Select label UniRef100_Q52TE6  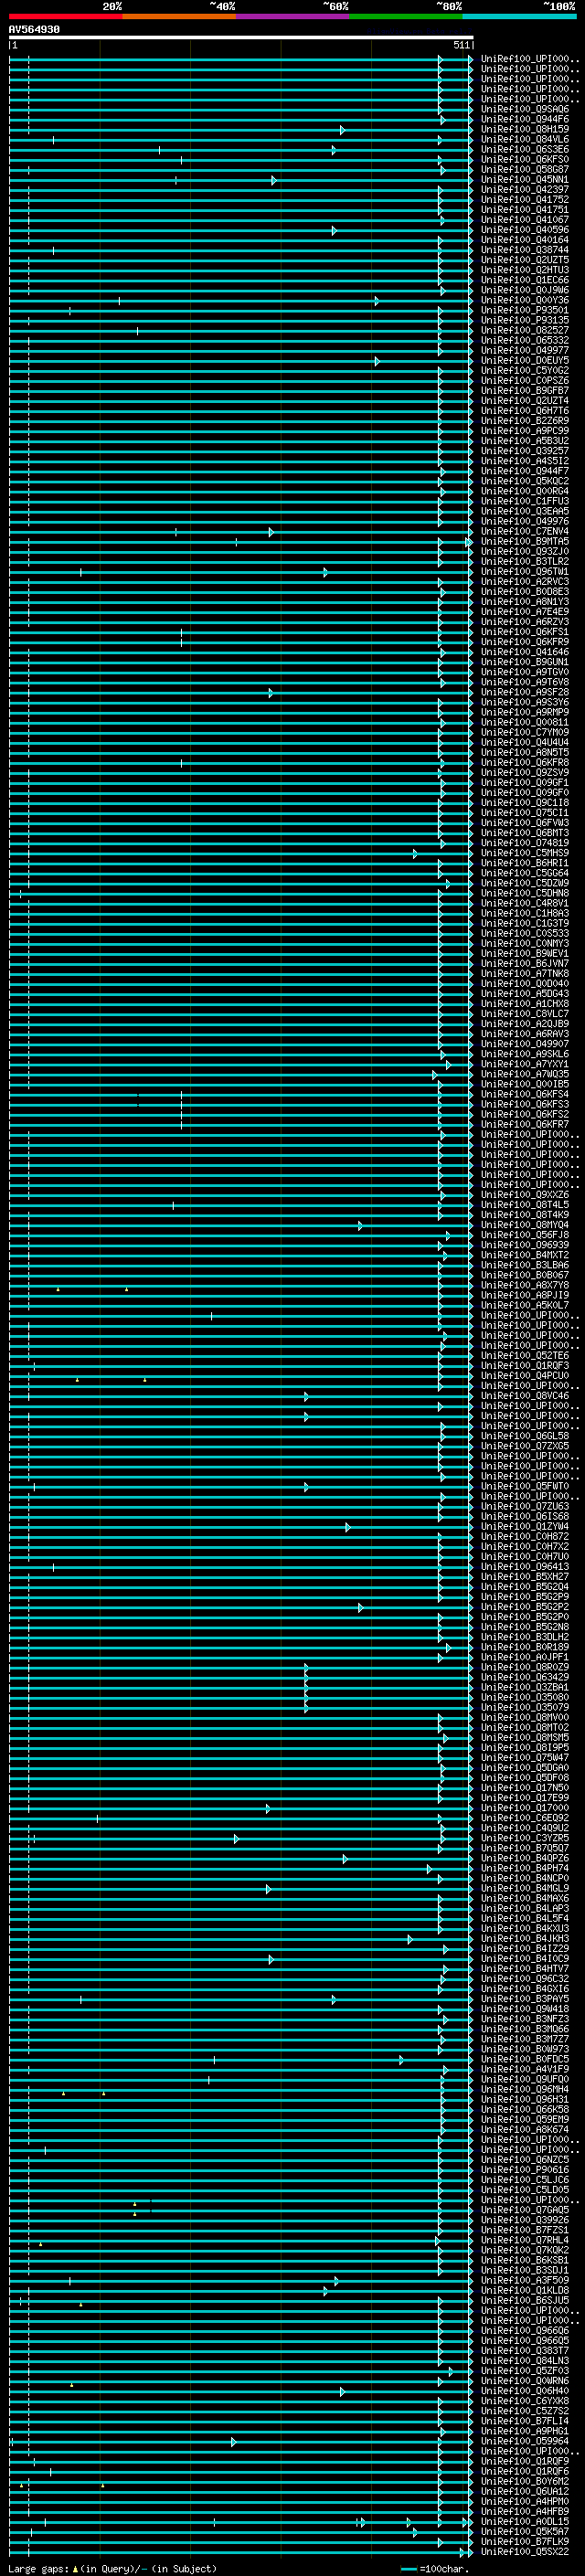point(525,1356)
